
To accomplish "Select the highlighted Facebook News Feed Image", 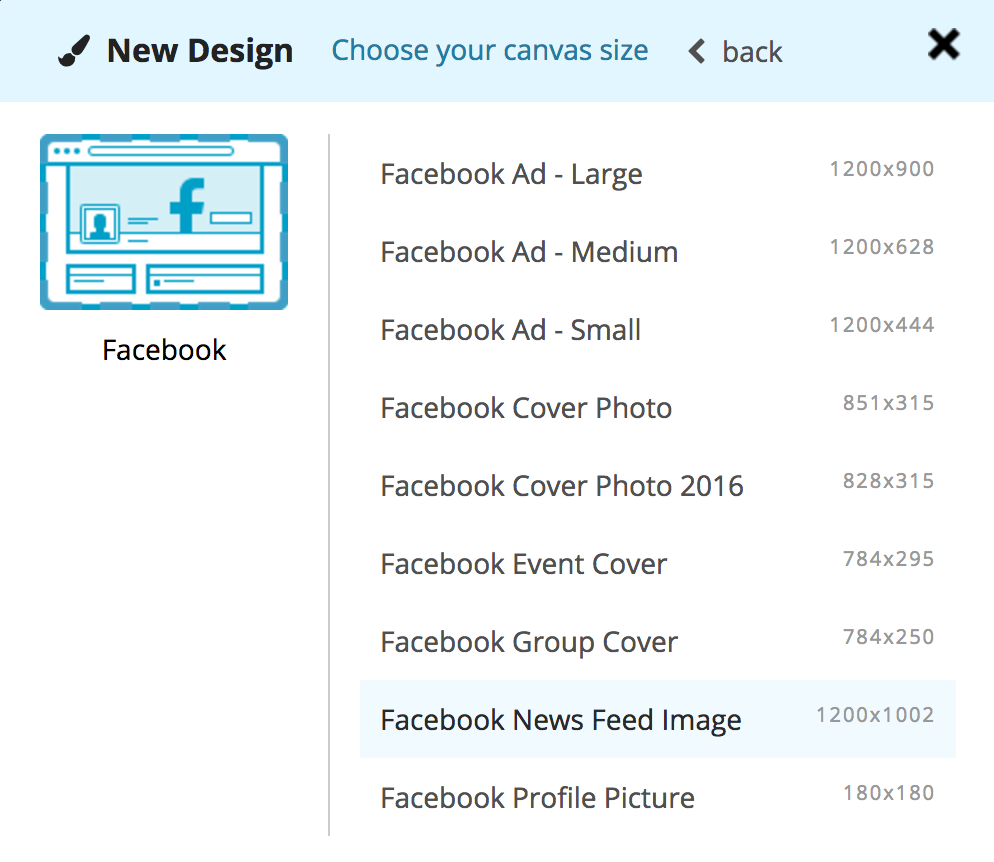I will click(560, 720).
